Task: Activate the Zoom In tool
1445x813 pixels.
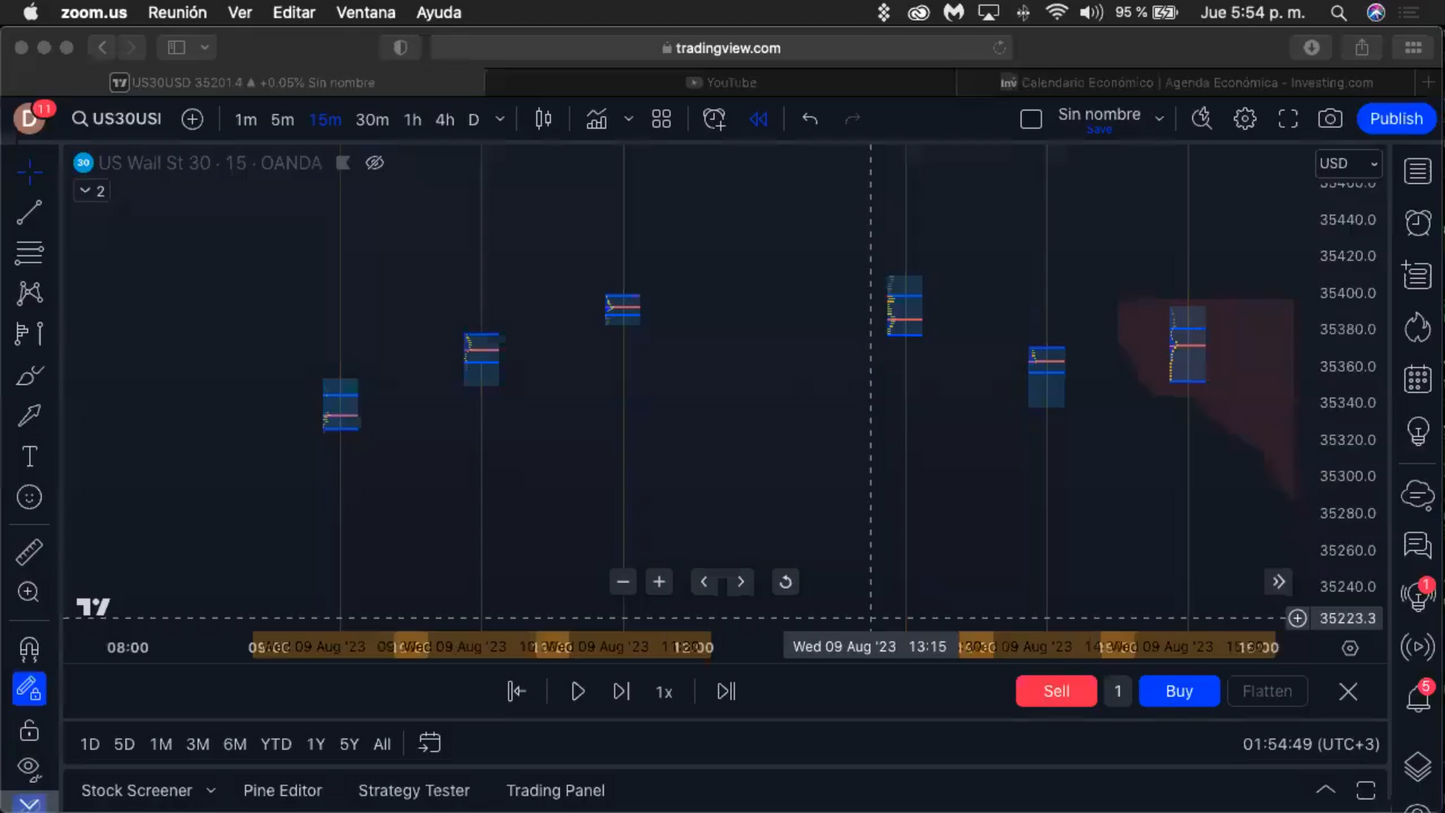Action: 29,591
